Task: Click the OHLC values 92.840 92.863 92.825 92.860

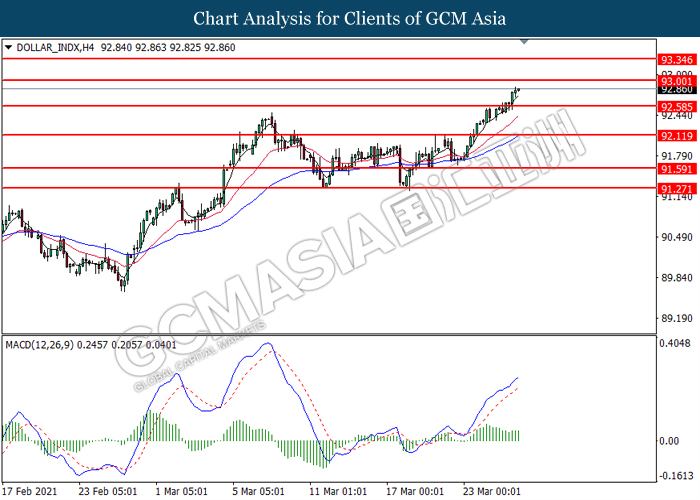Action: click(x=168, y=47)
